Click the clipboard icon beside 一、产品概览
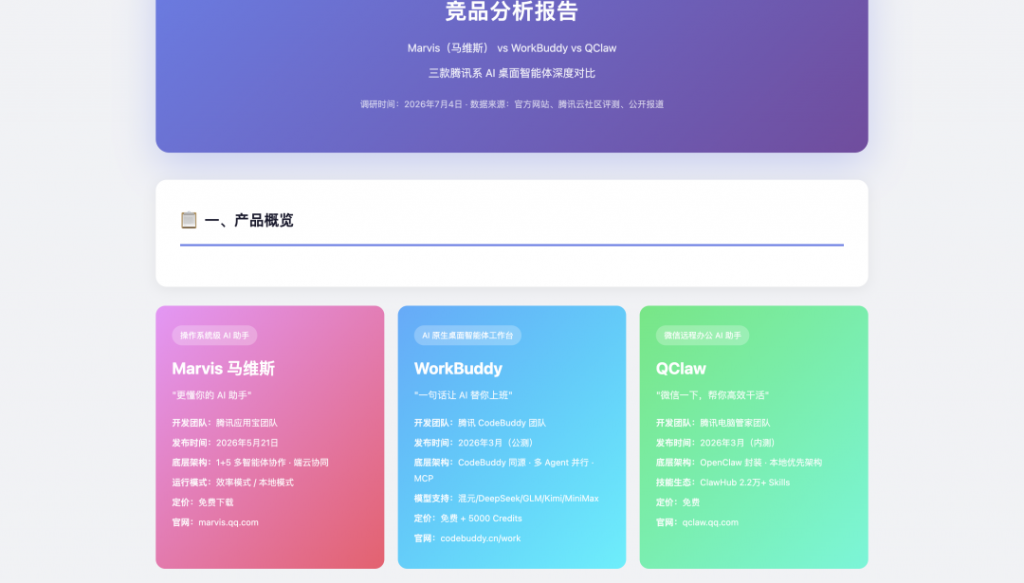 tap(189, 220)
